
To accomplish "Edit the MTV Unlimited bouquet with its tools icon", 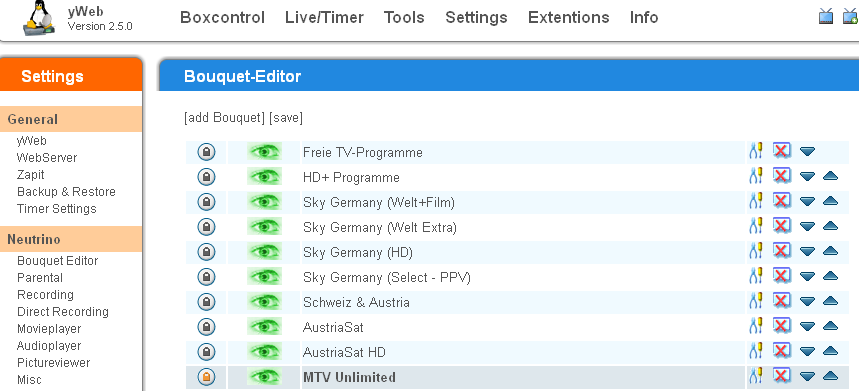I will pyautogui.click(x=756, y=377).
